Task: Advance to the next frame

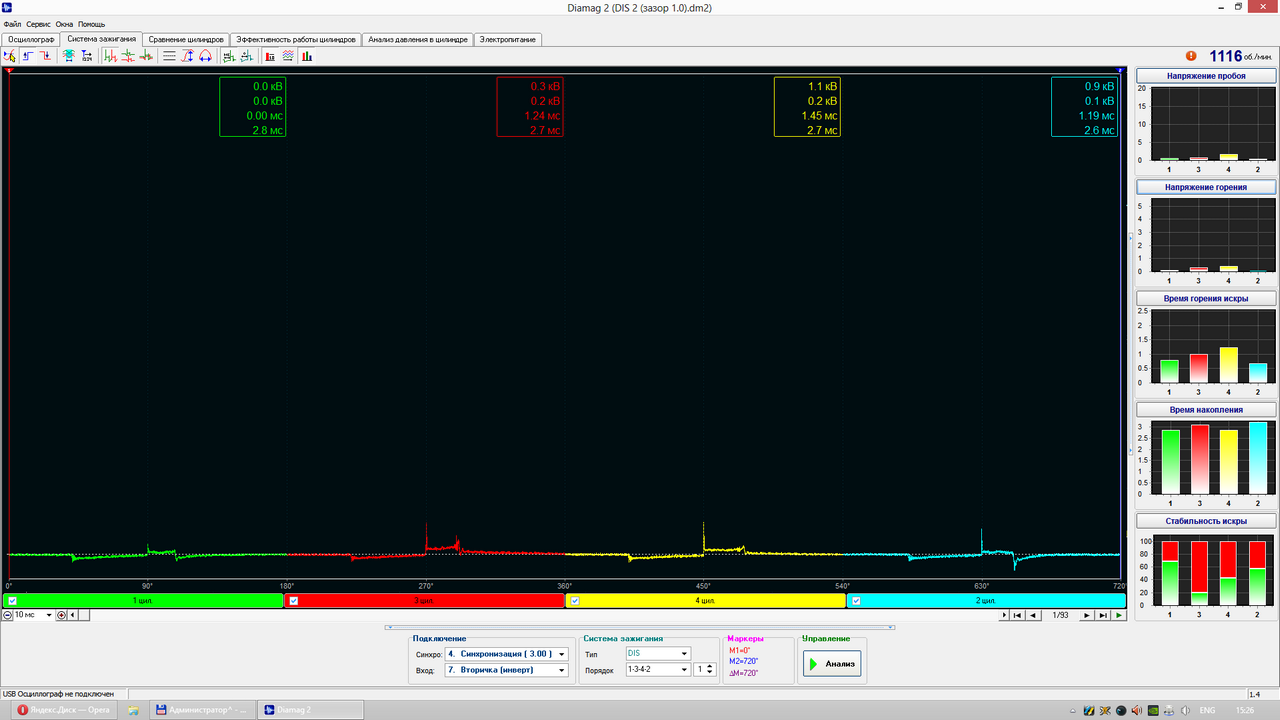Action: pos(1087,615)
